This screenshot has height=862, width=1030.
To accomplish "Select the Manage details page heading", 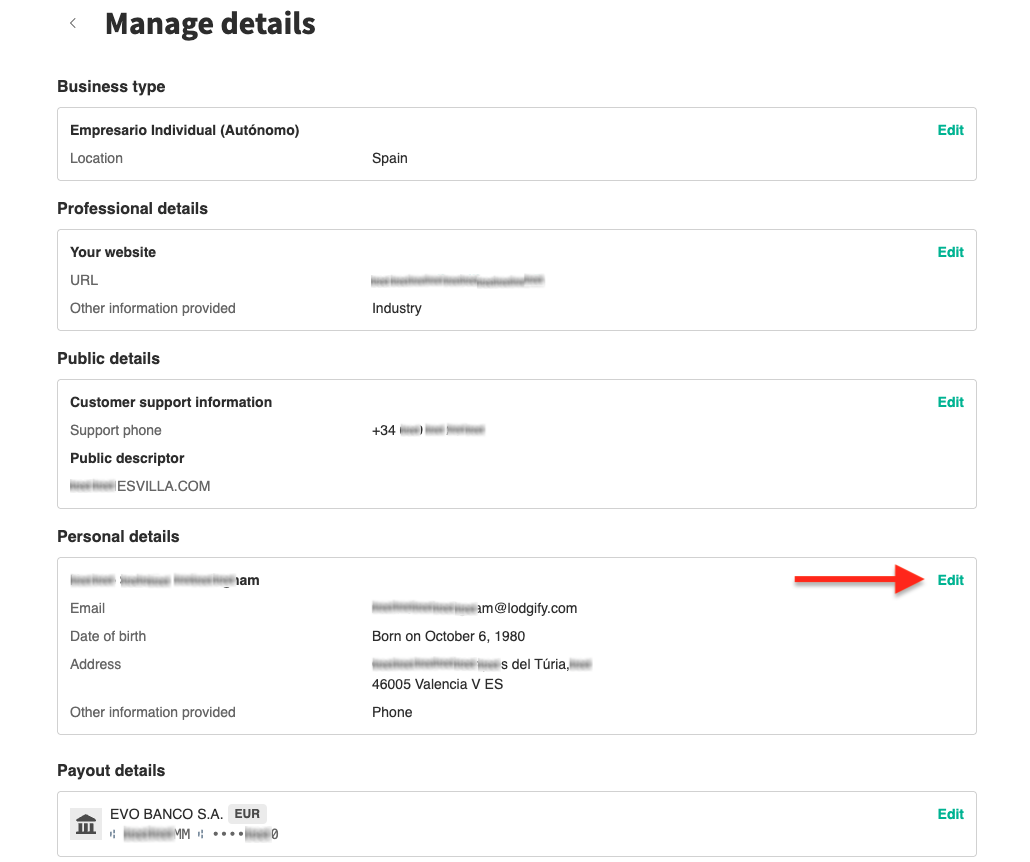I will click(x=210, y=24).
